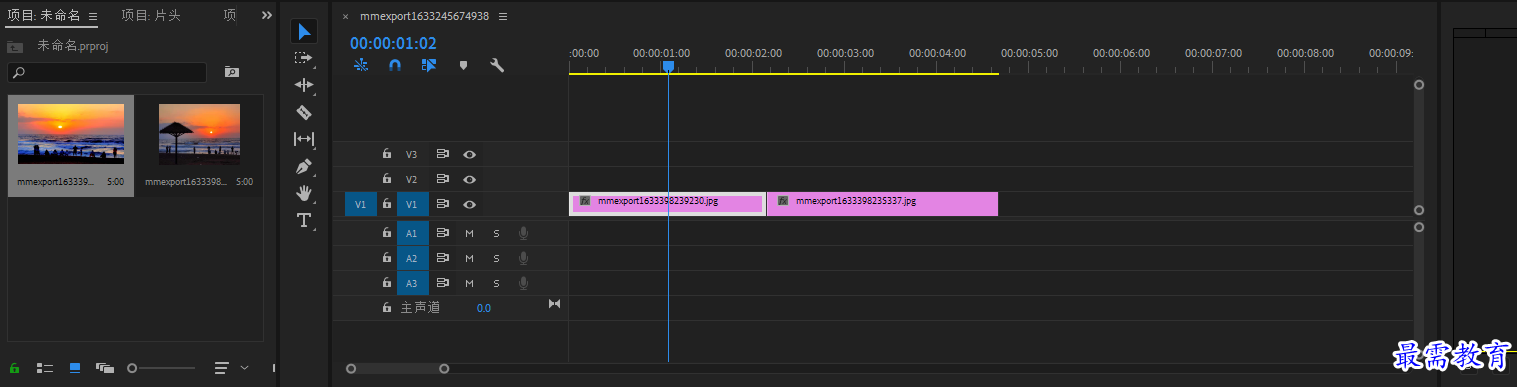Toggle project writable green lock icon
Viewport: 1517px width, 387px height.
pos(14,368)
